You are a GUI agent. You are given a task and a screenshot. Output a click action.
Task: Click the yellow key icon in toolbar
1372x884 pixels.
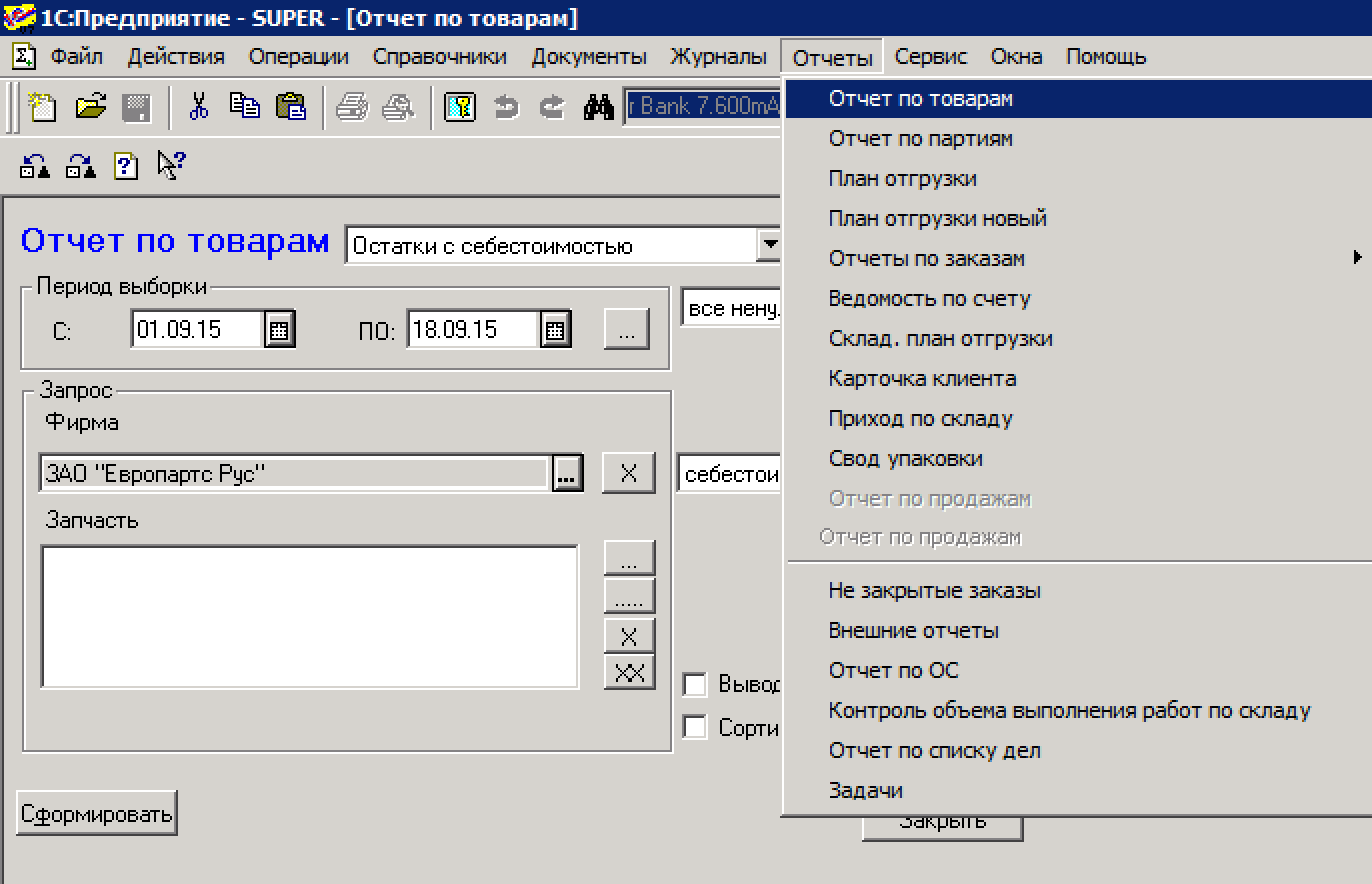pyautogui.click(x=459, y=106)
